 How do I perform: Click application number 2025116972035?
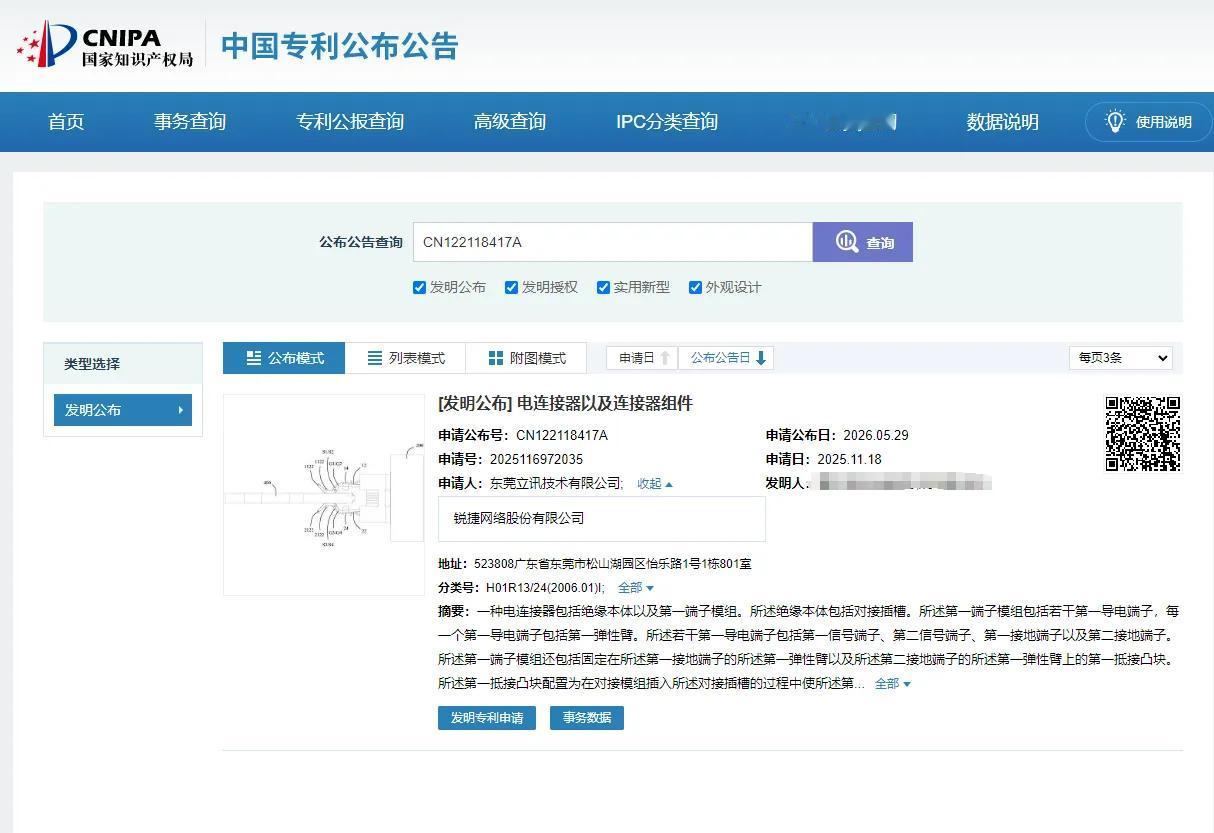[x=536, y=460]
